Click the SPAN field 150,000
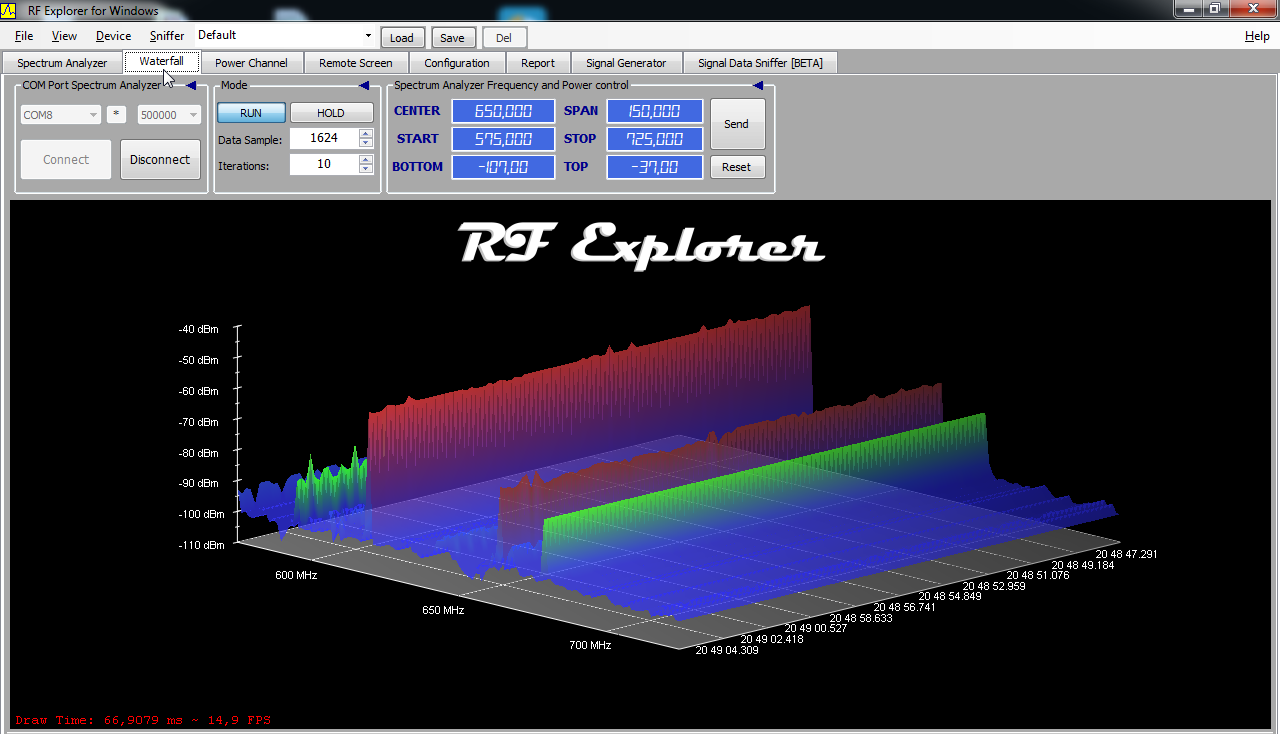1280x734 pixels. [x=655, y=111]
